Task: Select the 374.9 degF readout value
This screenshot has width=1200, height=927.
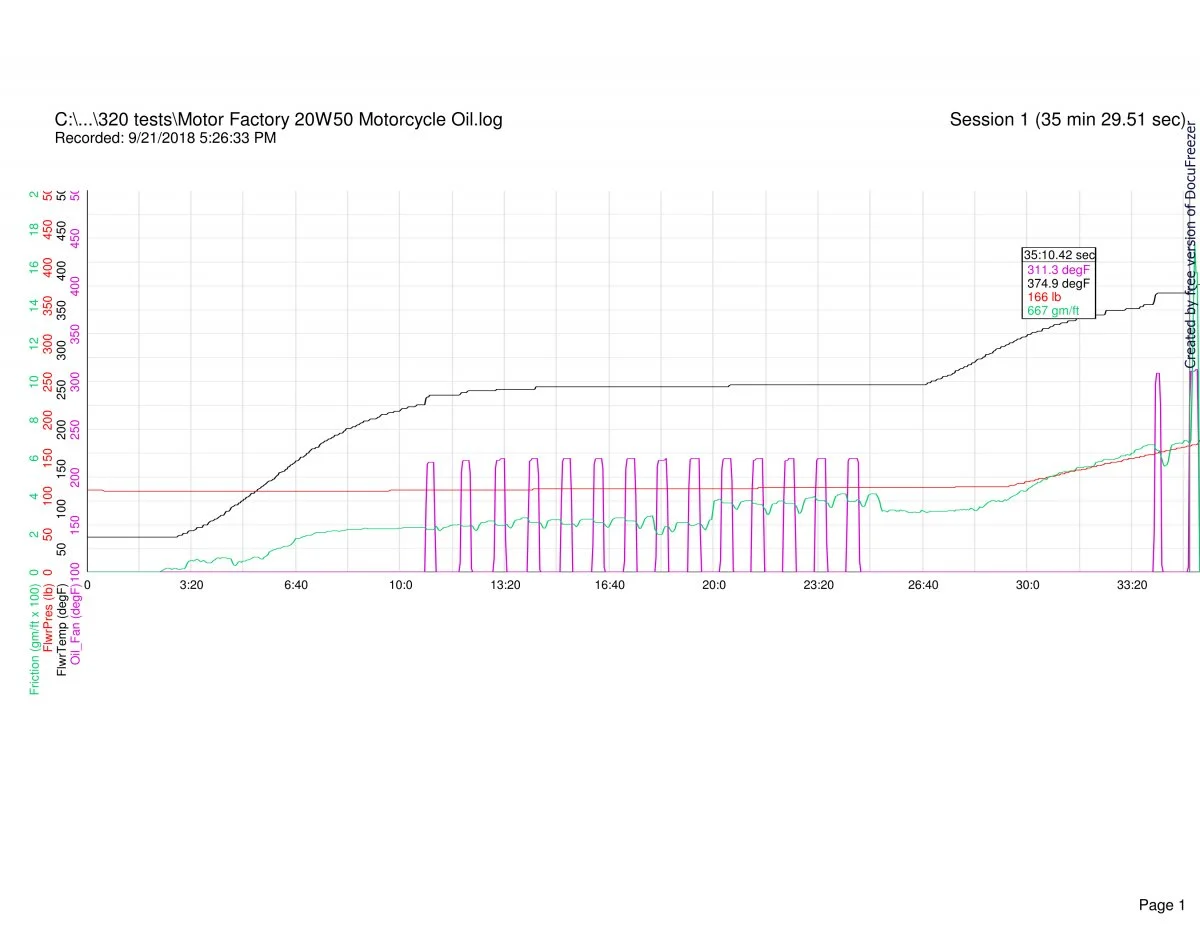Action: click(x=1056, y=284)
